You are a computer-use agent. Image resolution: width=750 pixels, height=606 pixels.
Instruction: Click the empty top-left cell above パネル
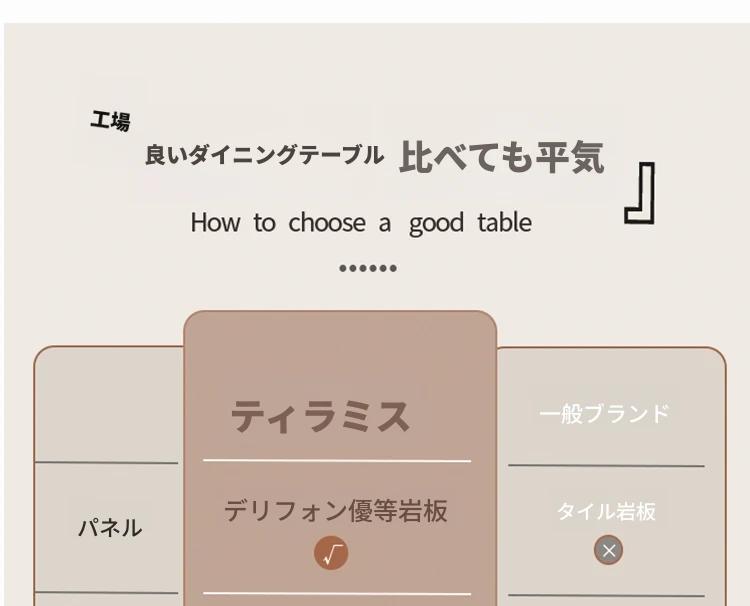click(x=110, y=405)
